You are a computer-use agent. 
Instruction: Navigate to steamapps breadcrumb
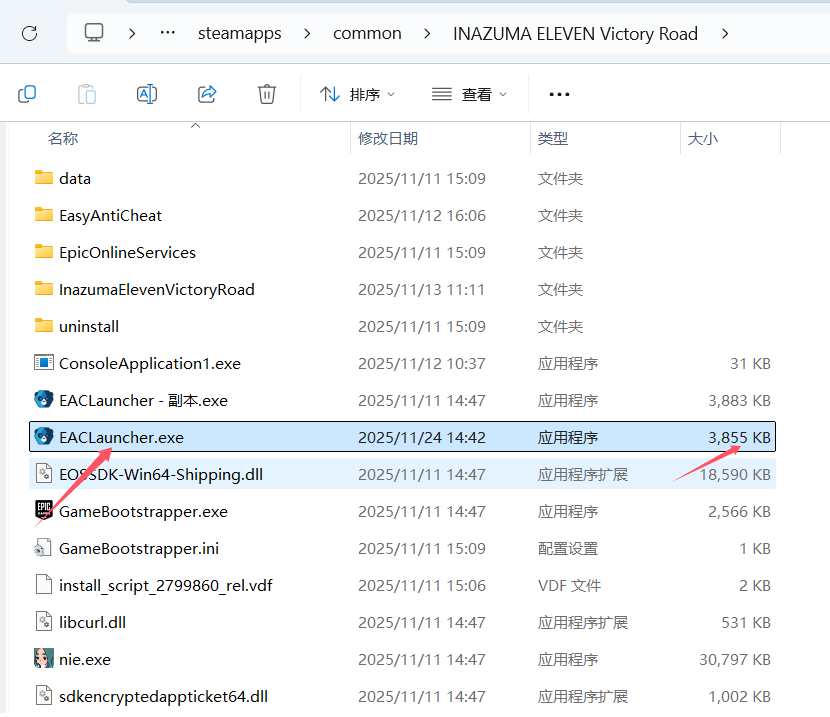[238, 33]
